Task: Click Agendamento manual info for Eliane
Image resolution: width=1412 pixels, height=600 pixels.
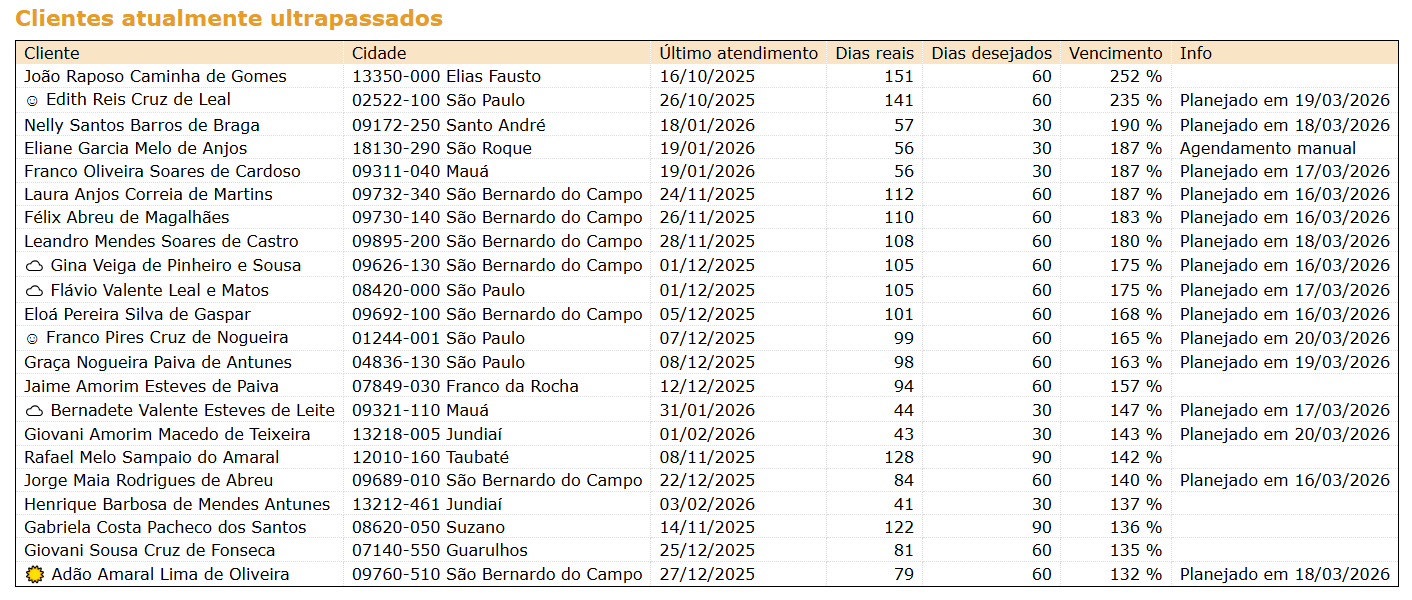Action: pos(1267,148)
